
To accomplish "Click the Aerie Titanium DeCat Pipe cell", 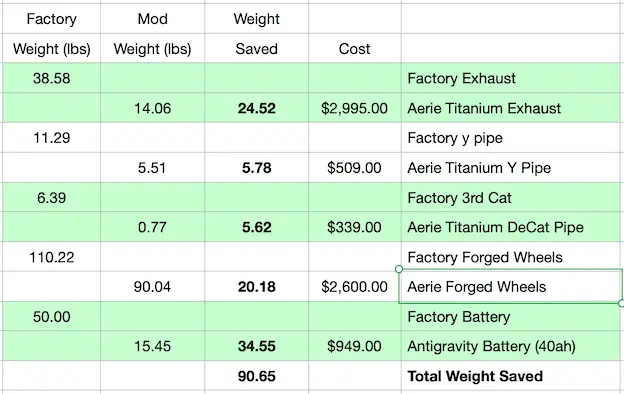I will click(512, 227).
